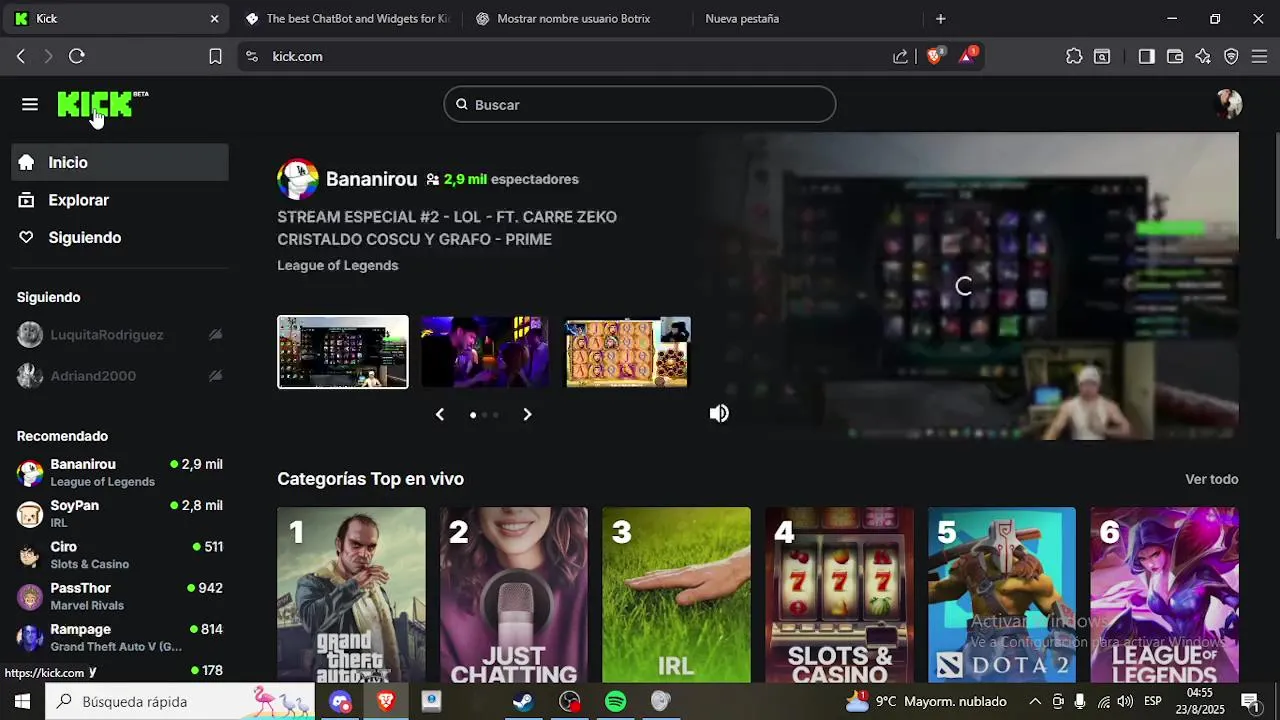Screen dimensions: 1280x720
Task: Open Steam from the taskbar
Action: tap(523, 702)
